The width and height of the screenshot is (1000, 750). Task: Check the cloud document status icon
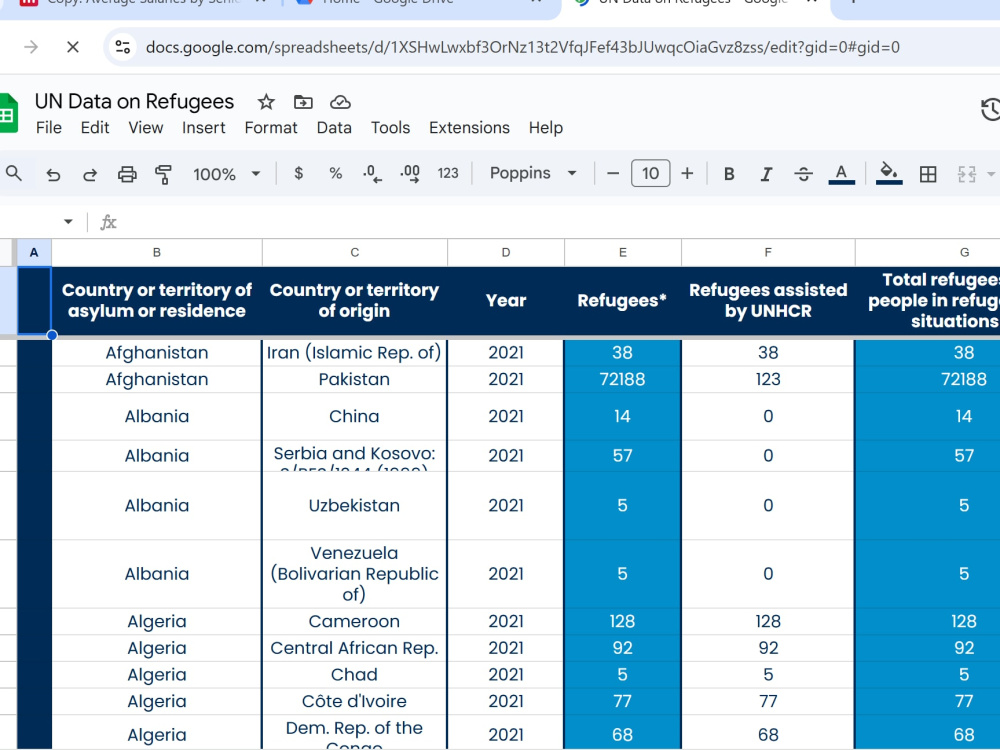(341, 102)
